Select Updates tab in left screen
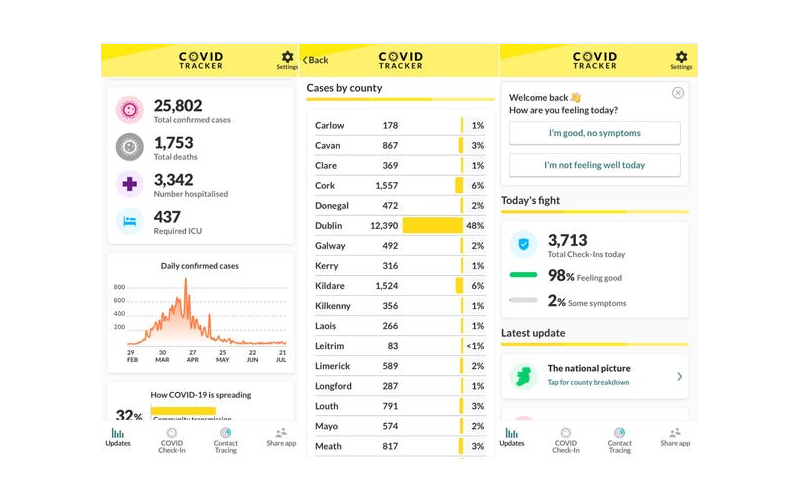Screen dimensions: 800x500 click(118, 438)
